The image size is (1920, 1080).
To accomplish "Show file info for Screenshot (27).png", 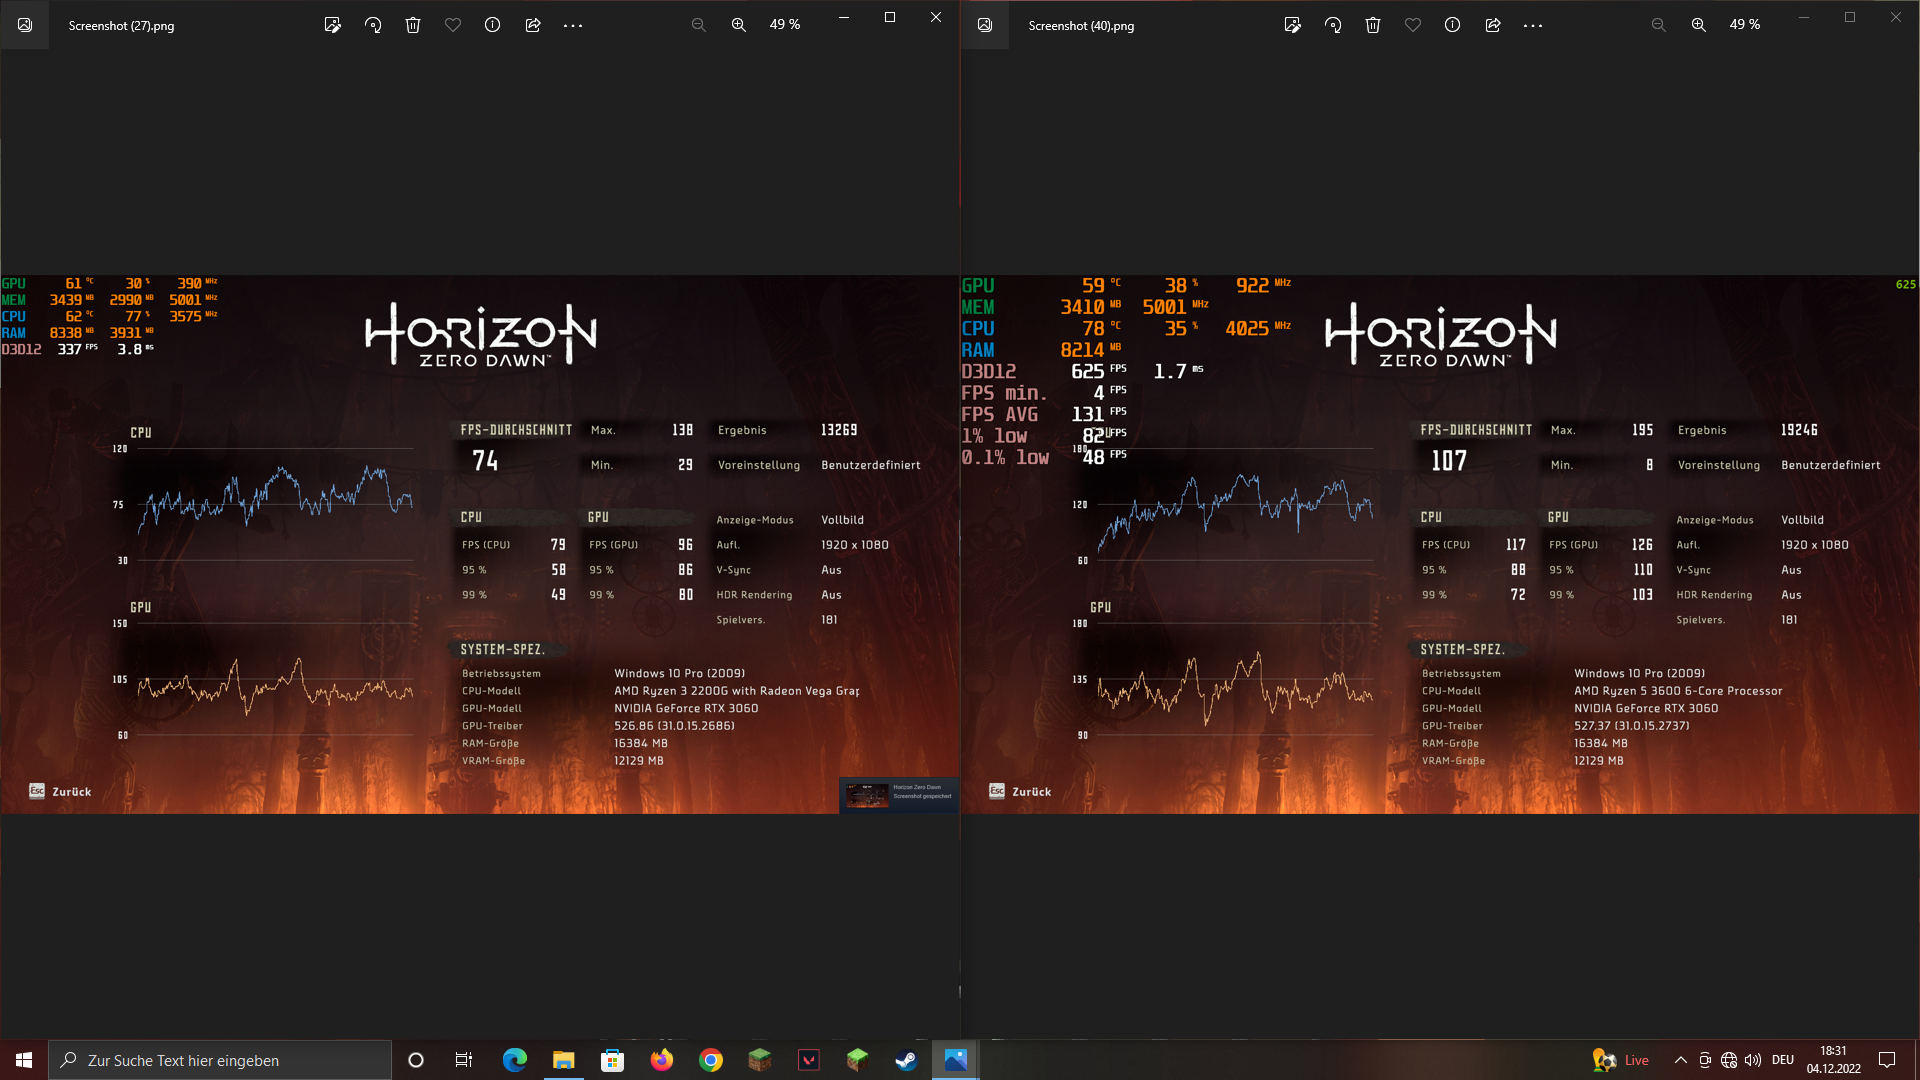I will point(493,25).
